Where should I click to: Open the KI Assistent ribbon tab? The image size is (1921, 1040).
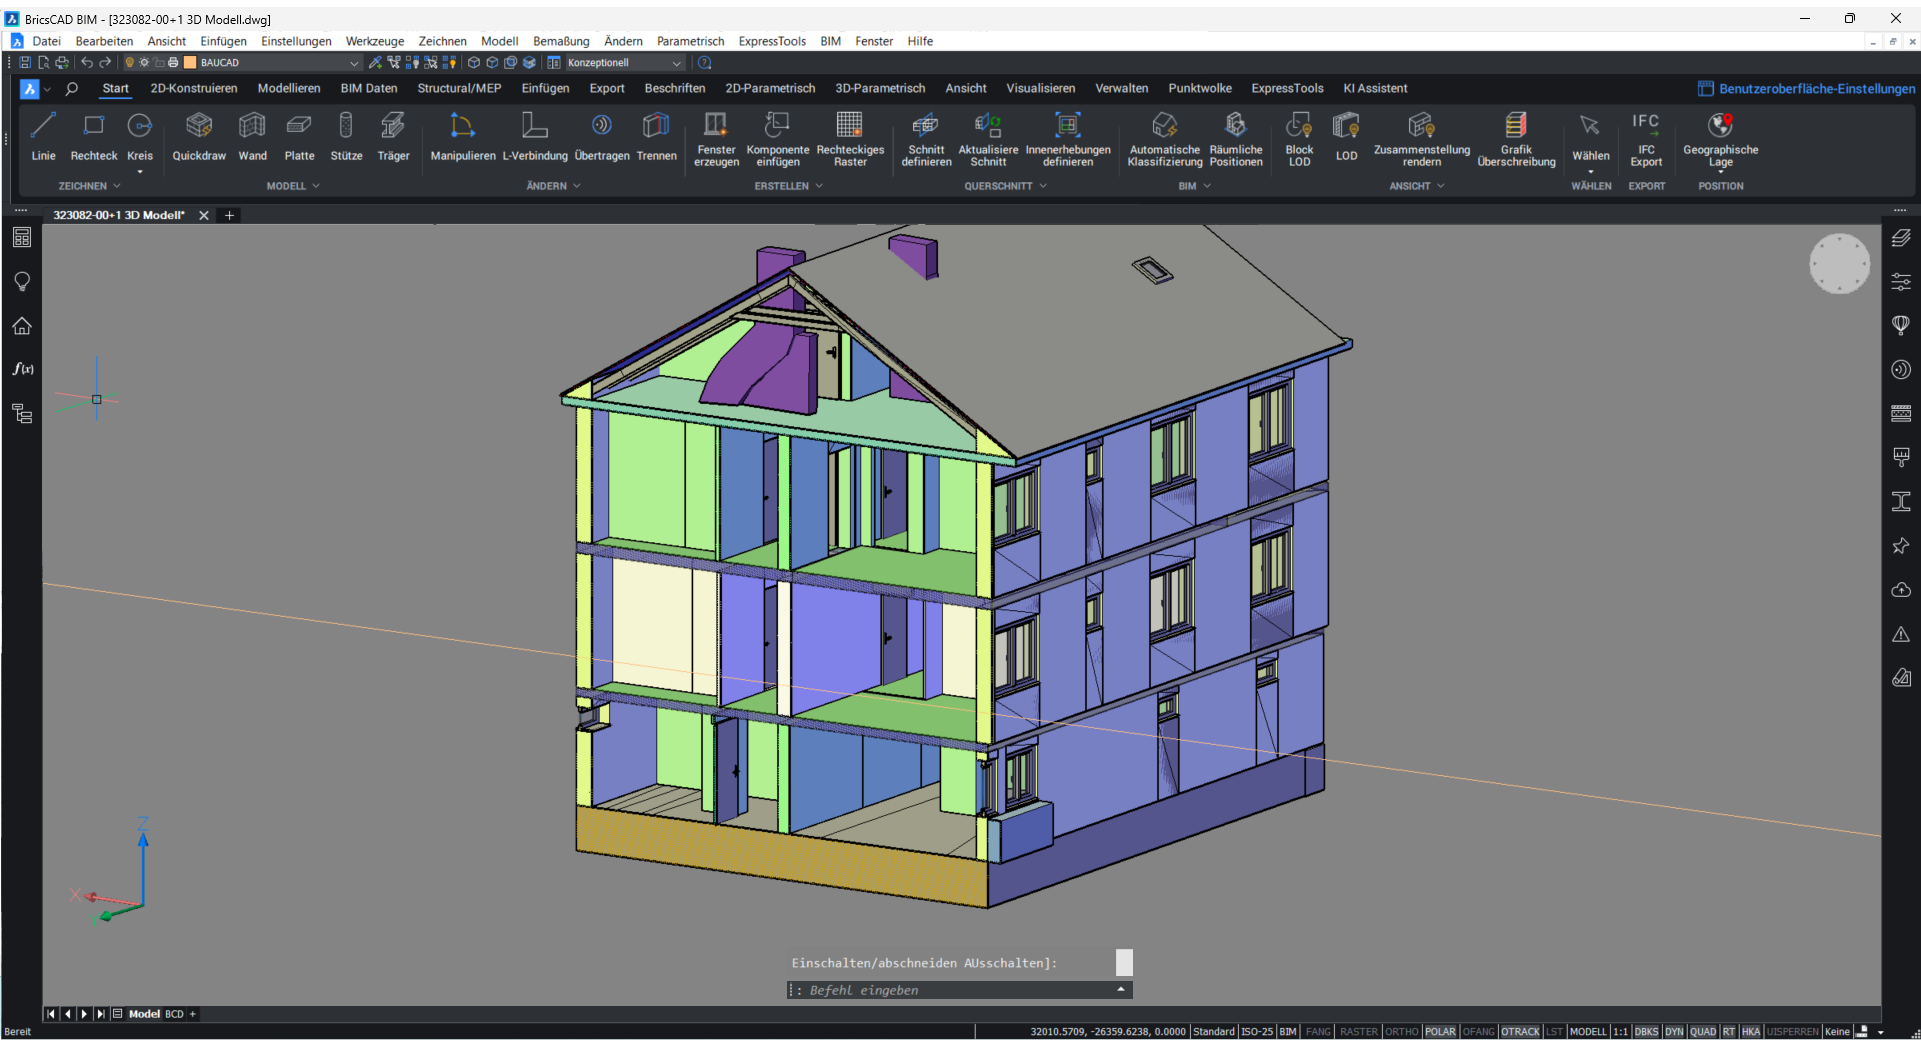pos(1375,88)
